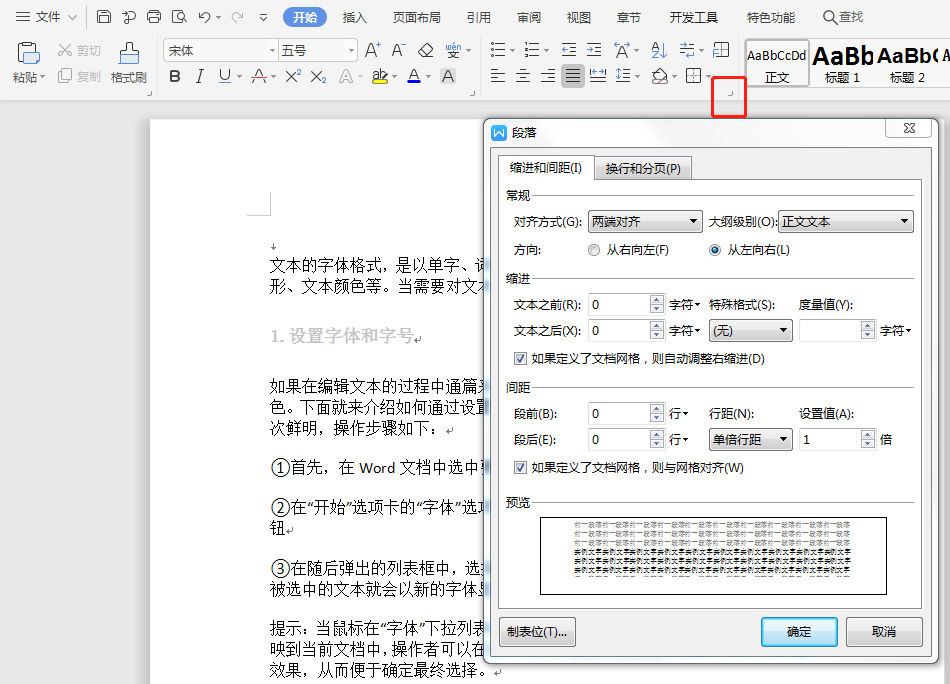Screen dimensions: 950x684
Task: Click the character shading A icon
Action: [448, 76]
